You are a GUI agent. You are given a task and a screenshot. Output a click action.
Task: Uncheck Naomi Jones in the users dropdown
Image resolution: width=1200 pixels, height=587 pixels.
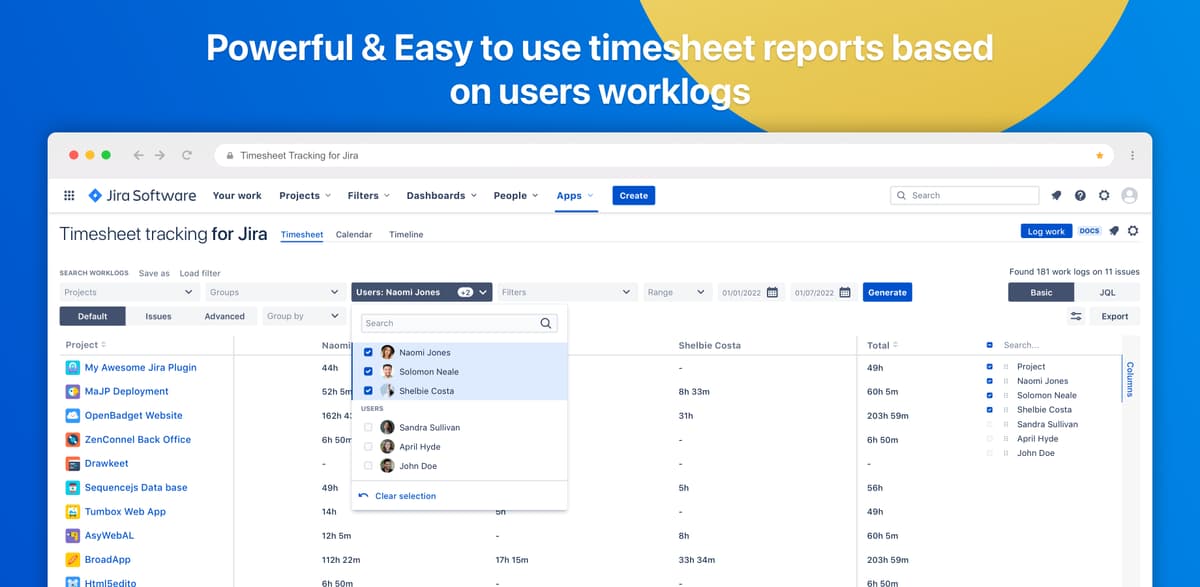[368, 353]
